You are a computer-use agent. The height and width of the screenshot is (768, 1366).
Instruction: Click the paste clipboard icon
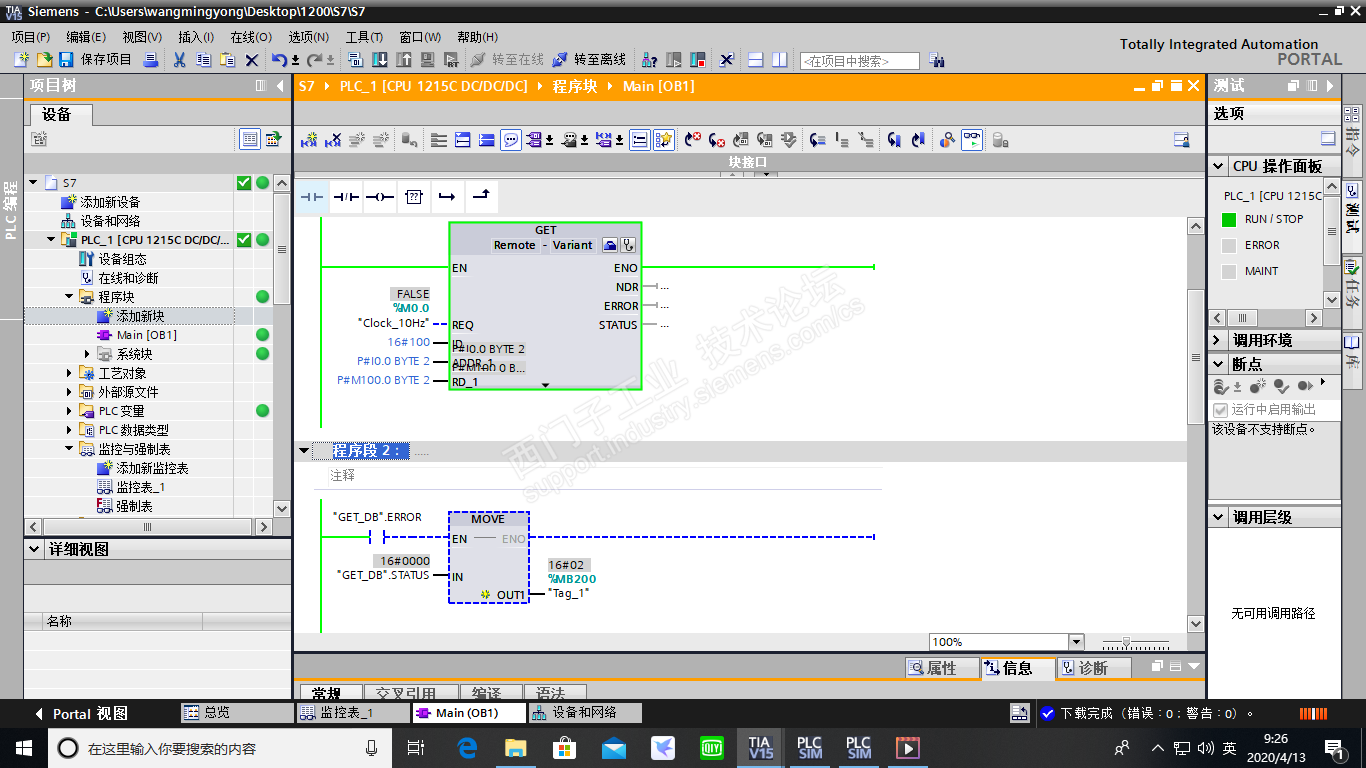click(x=227, y=60)
